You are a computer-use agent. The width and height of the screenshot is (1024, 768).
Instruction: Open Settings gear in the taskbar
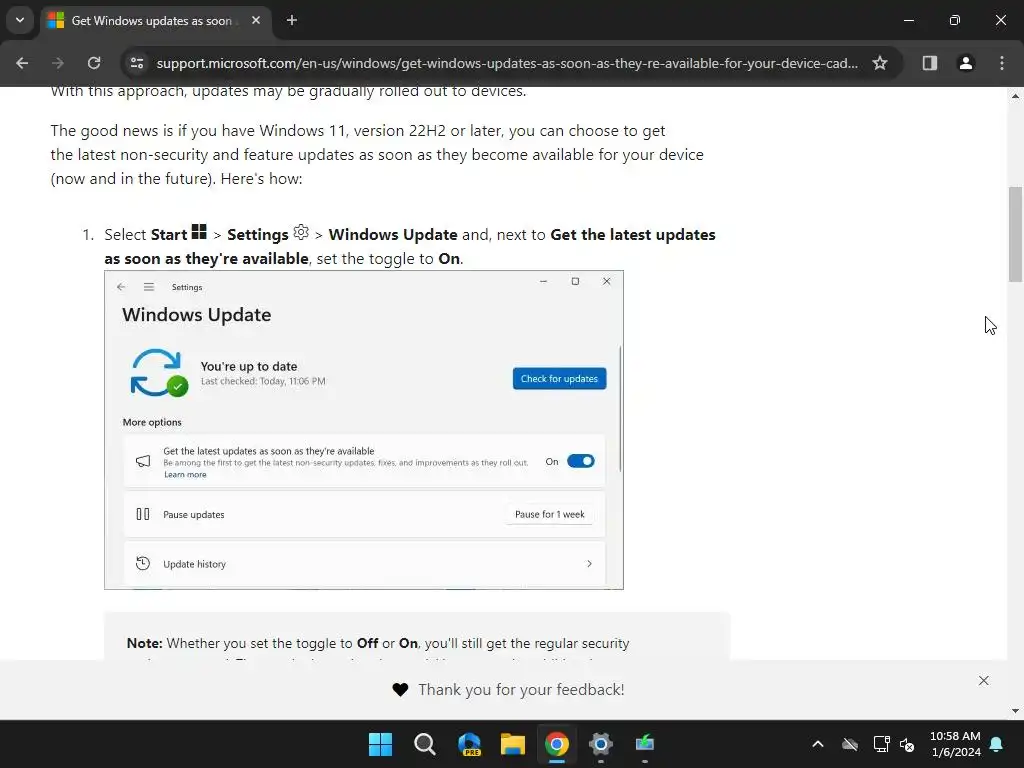[601, 744]
